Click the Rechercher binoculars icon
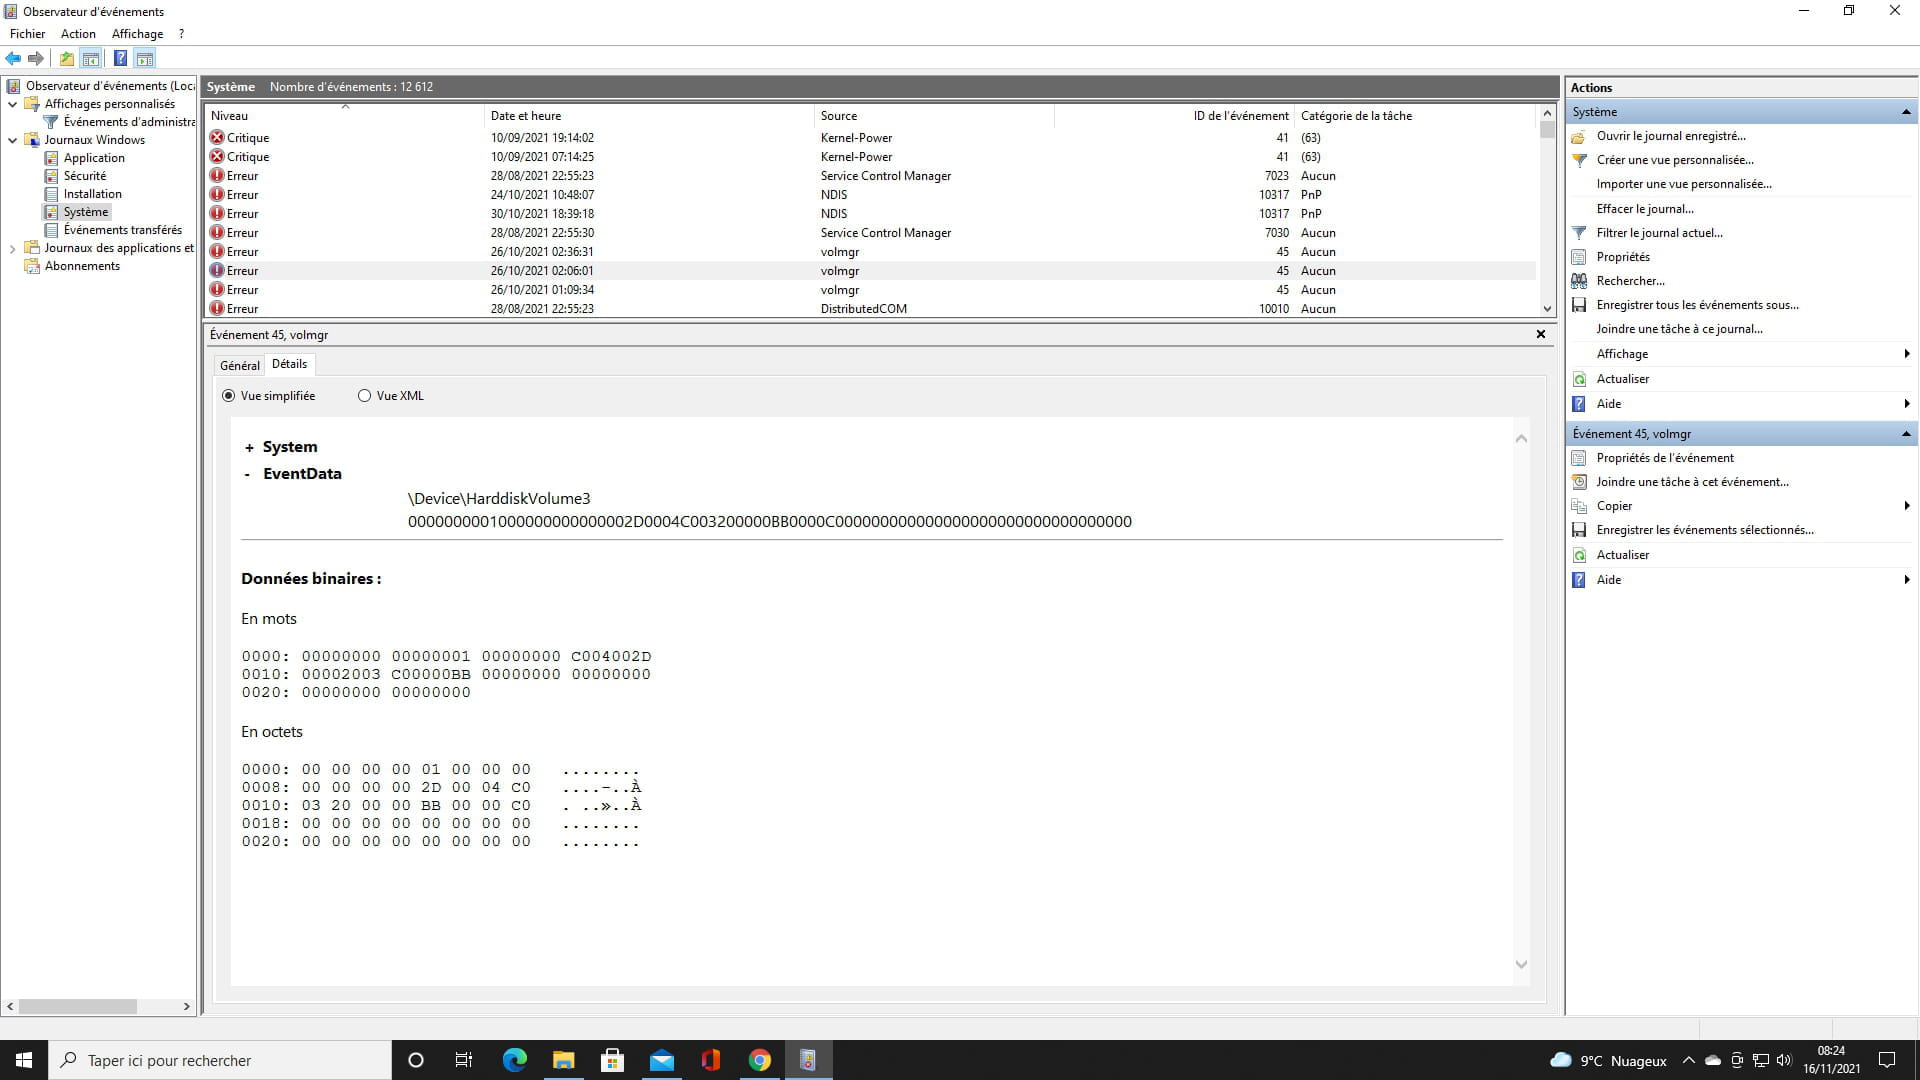 point(1579,281)
